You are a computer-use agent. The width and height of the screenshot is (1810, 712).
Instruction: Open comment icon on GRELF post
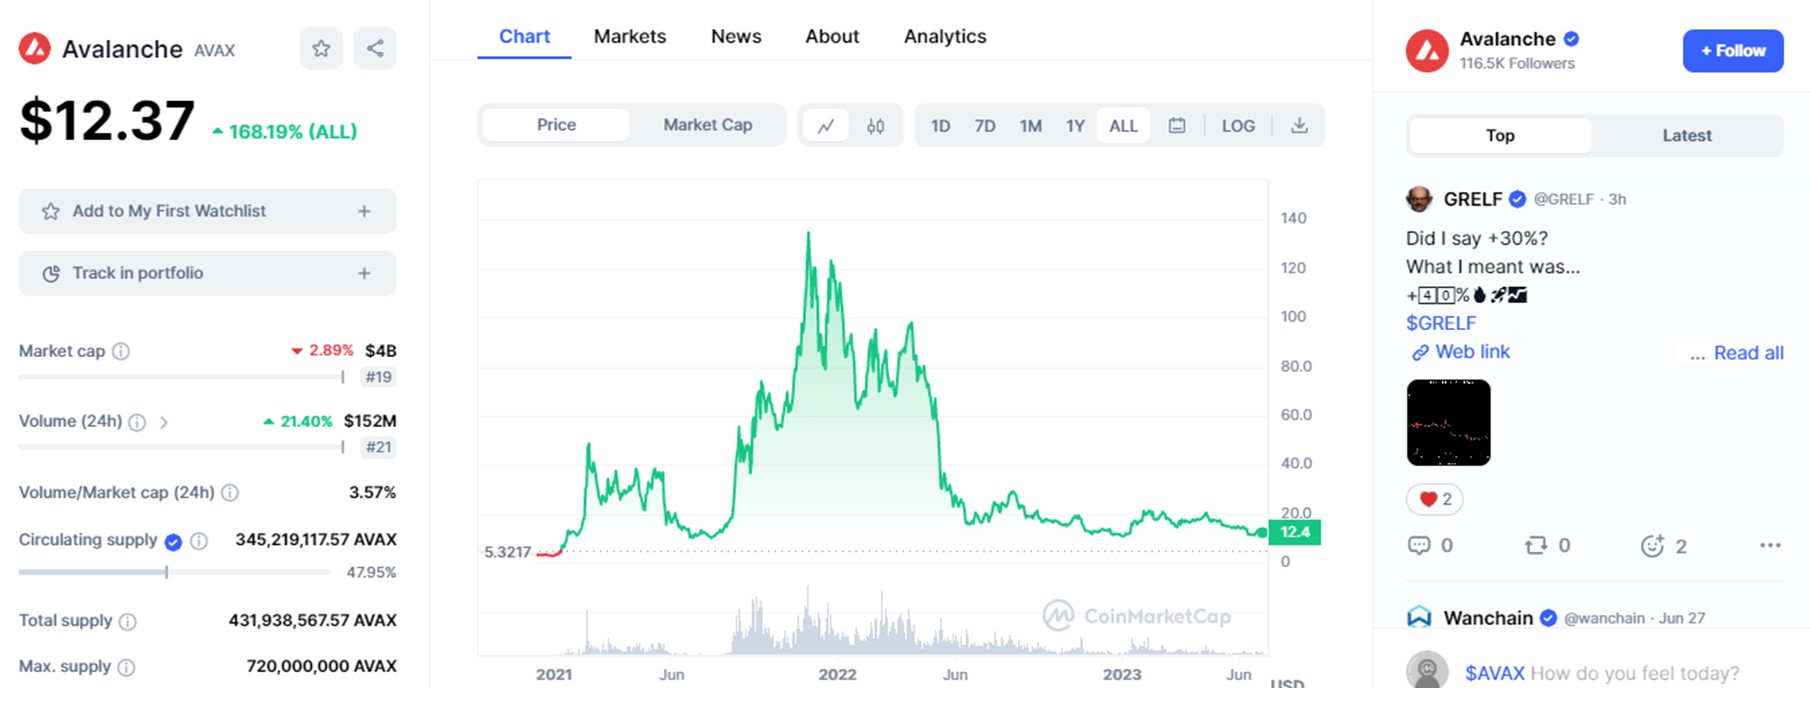(1419, 546)
